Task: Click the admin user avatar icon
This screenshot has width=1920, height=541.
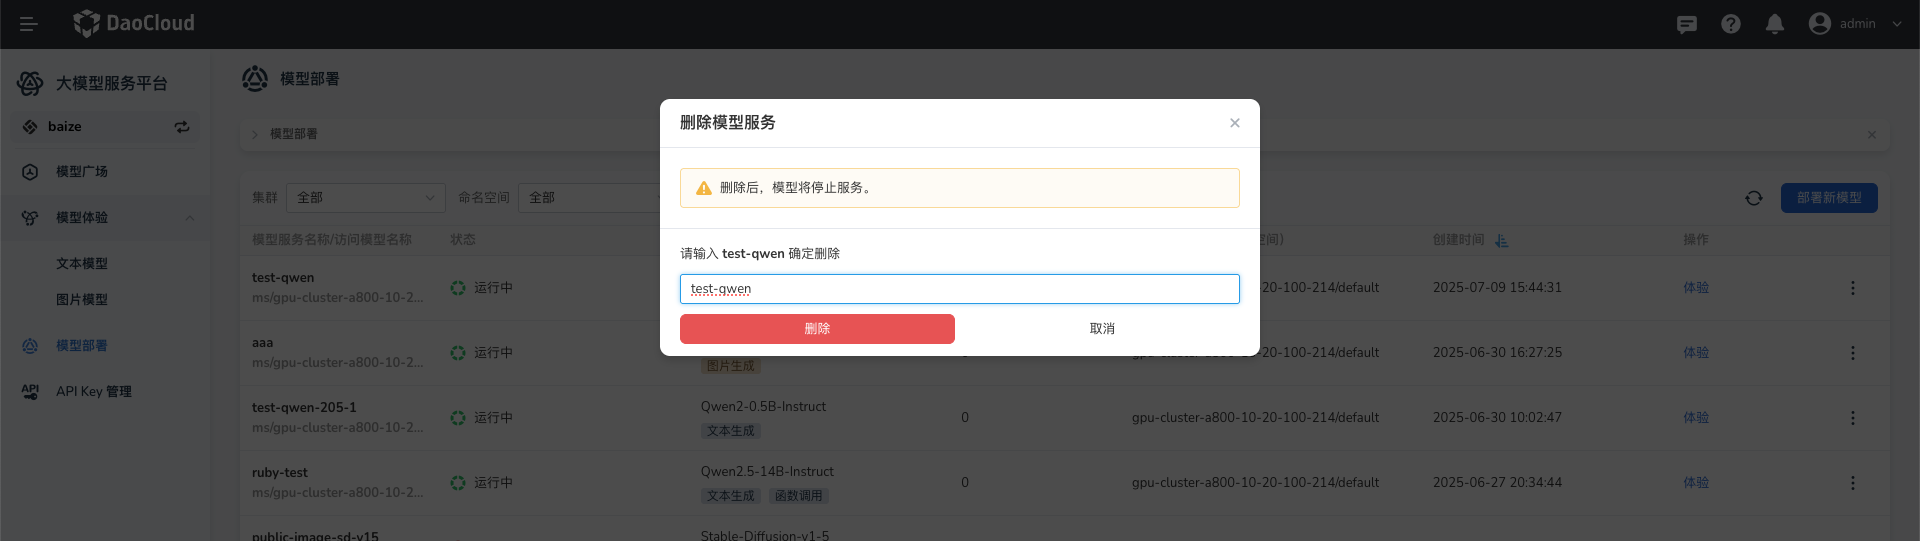Action: tap(1820, 24)
